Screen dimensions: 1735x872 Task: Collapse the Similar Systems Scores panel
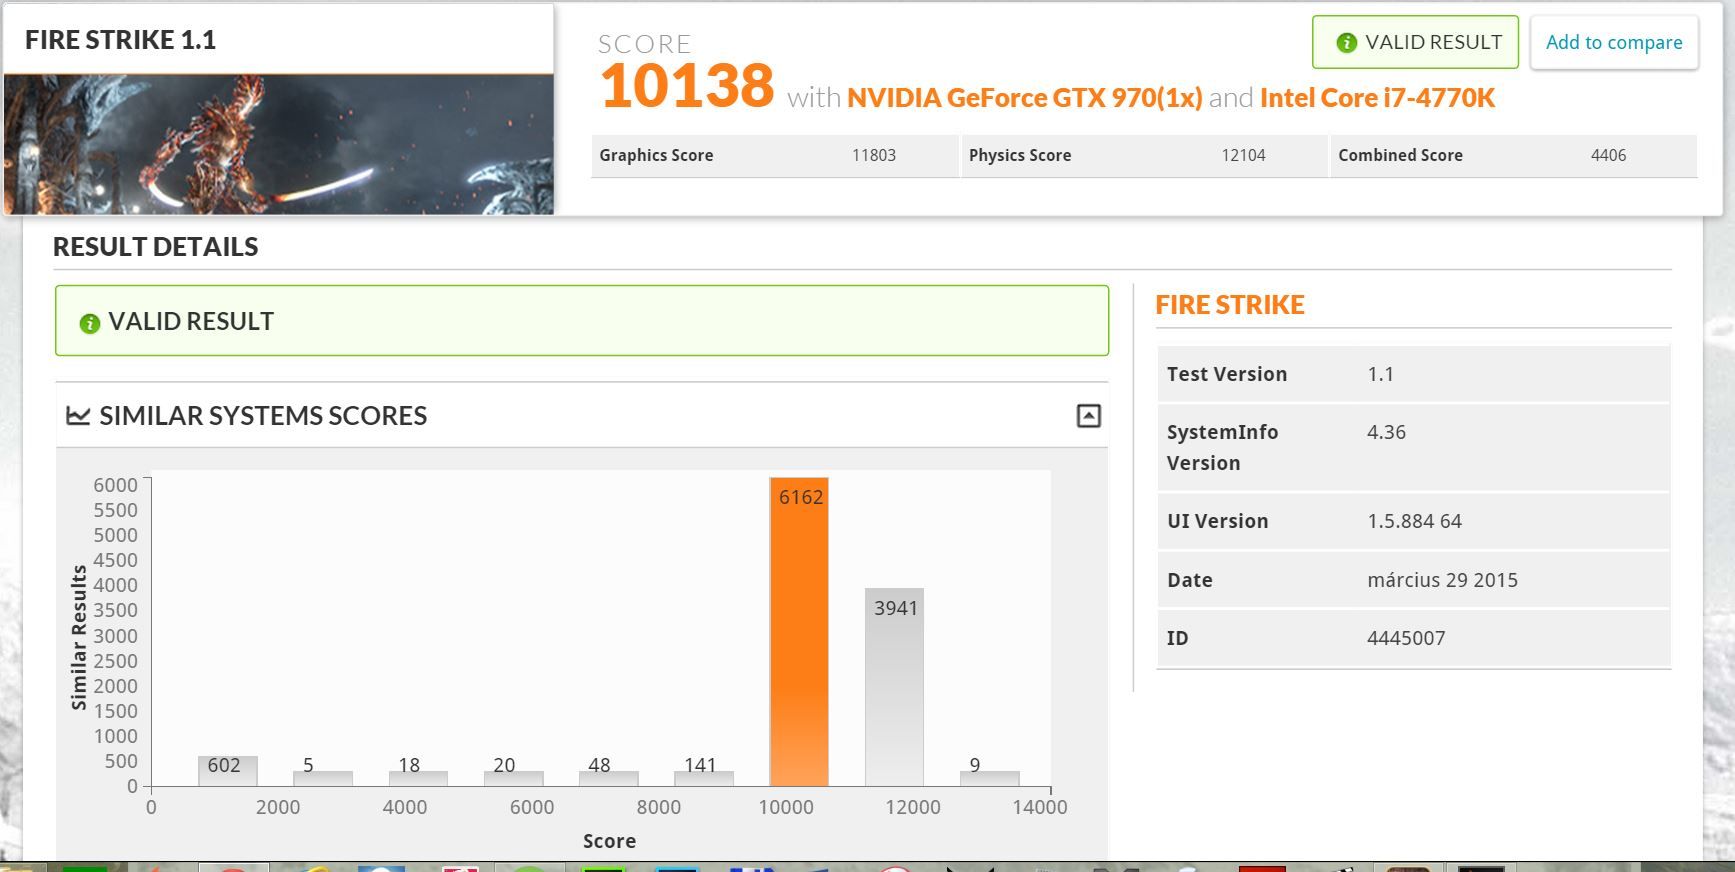click(x=1088, y=416)
